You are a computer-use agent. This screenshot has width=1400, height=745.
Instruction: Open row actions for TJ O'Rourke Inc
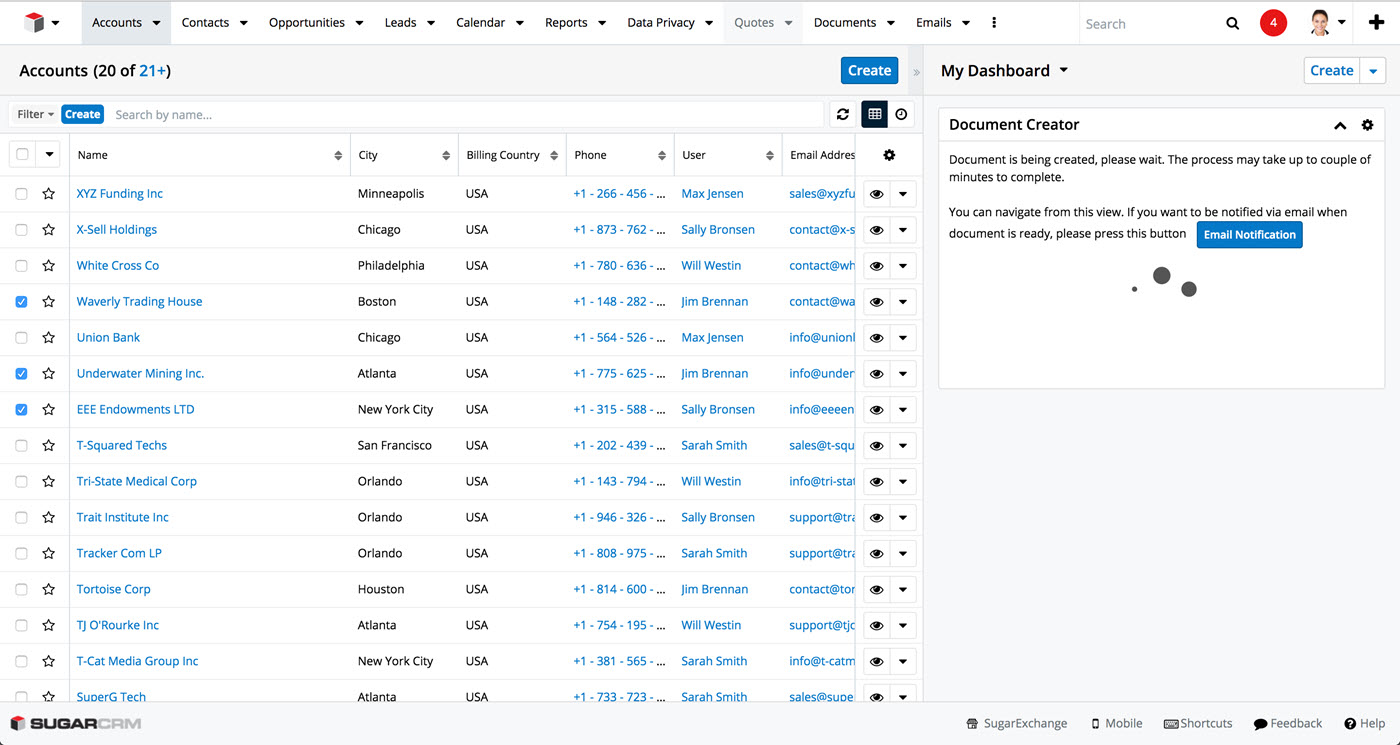click(903, 626)
